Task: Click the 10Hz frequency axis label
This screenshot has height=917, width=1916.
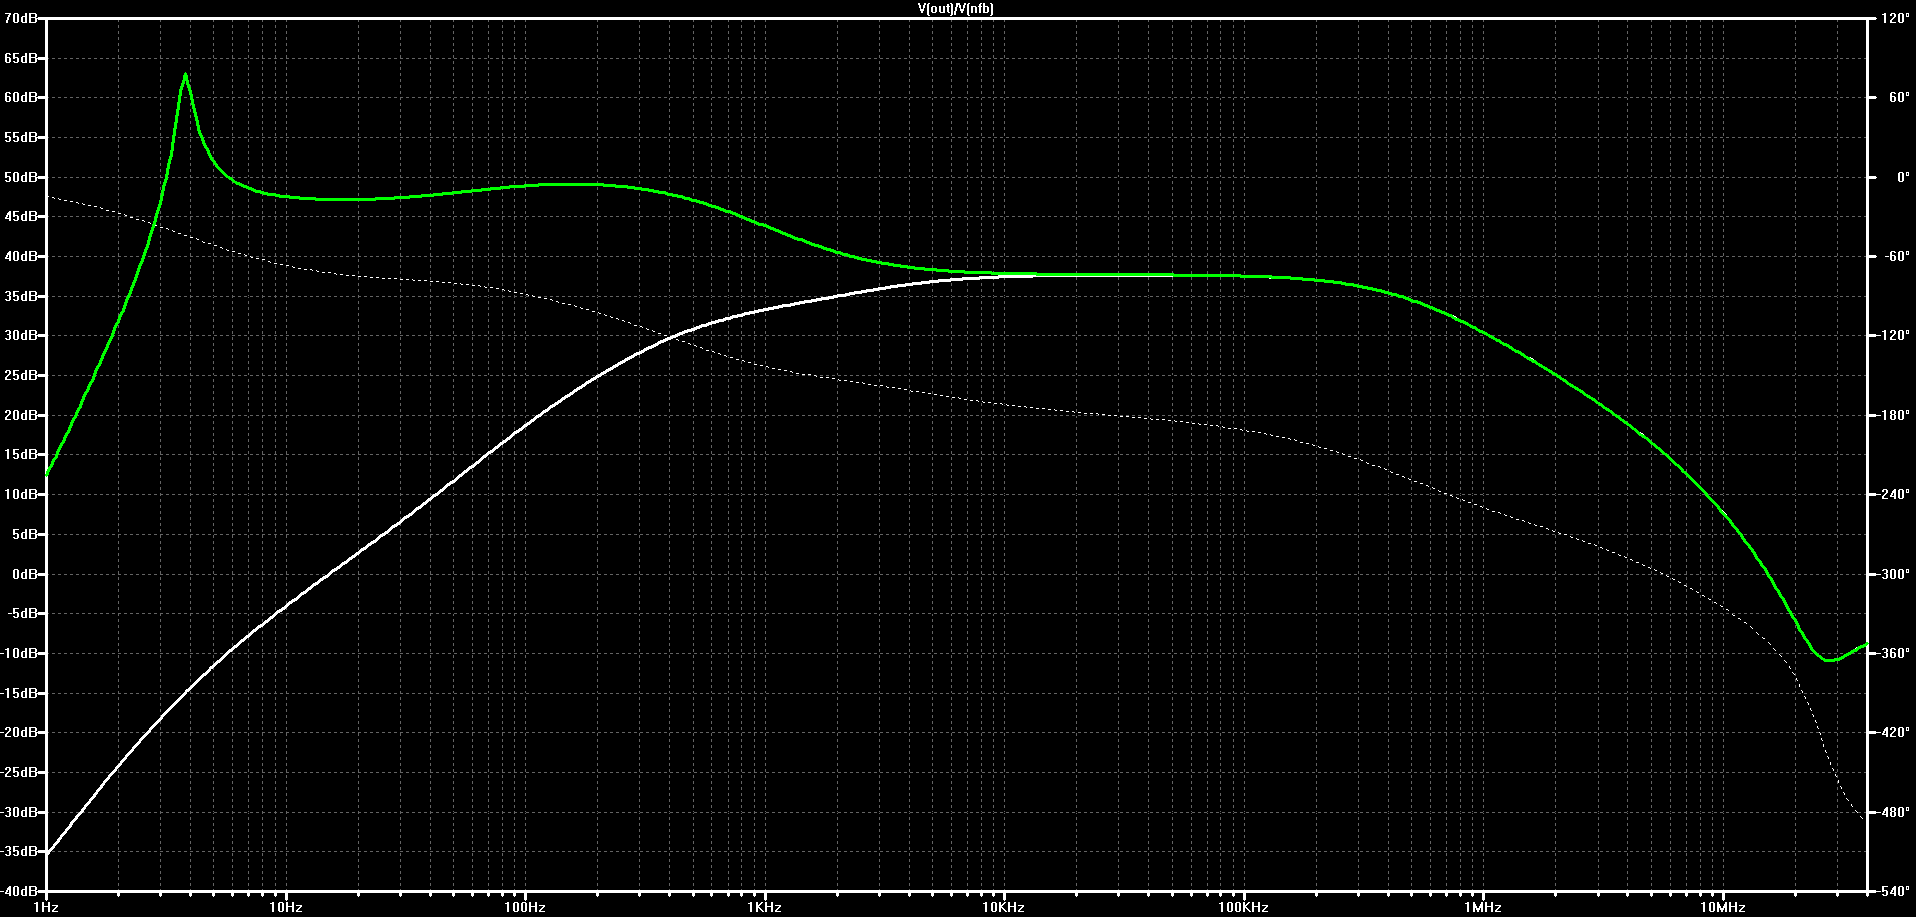Action: click(286, 907)
